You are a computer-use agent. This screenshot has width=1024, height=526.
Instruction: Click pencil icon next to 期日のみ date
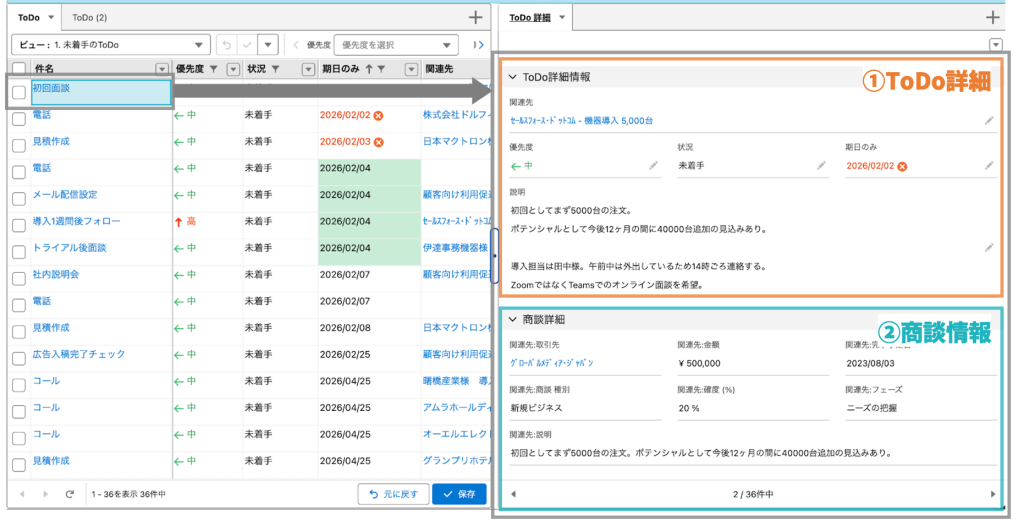coord(989,166)
